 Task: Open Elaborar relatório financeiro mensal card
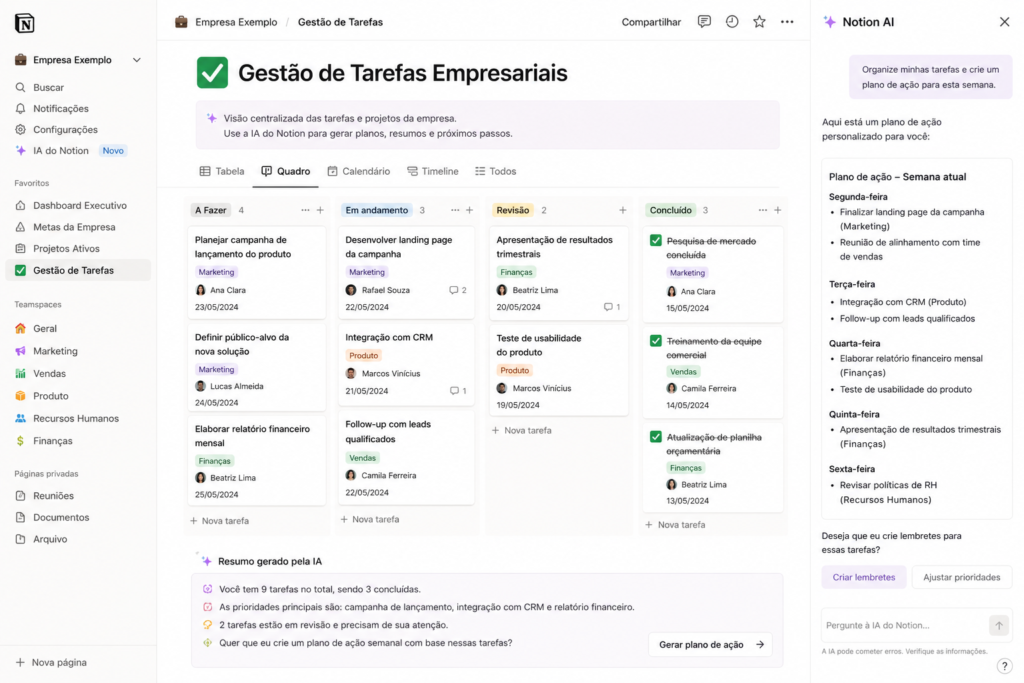pos(256,461)
